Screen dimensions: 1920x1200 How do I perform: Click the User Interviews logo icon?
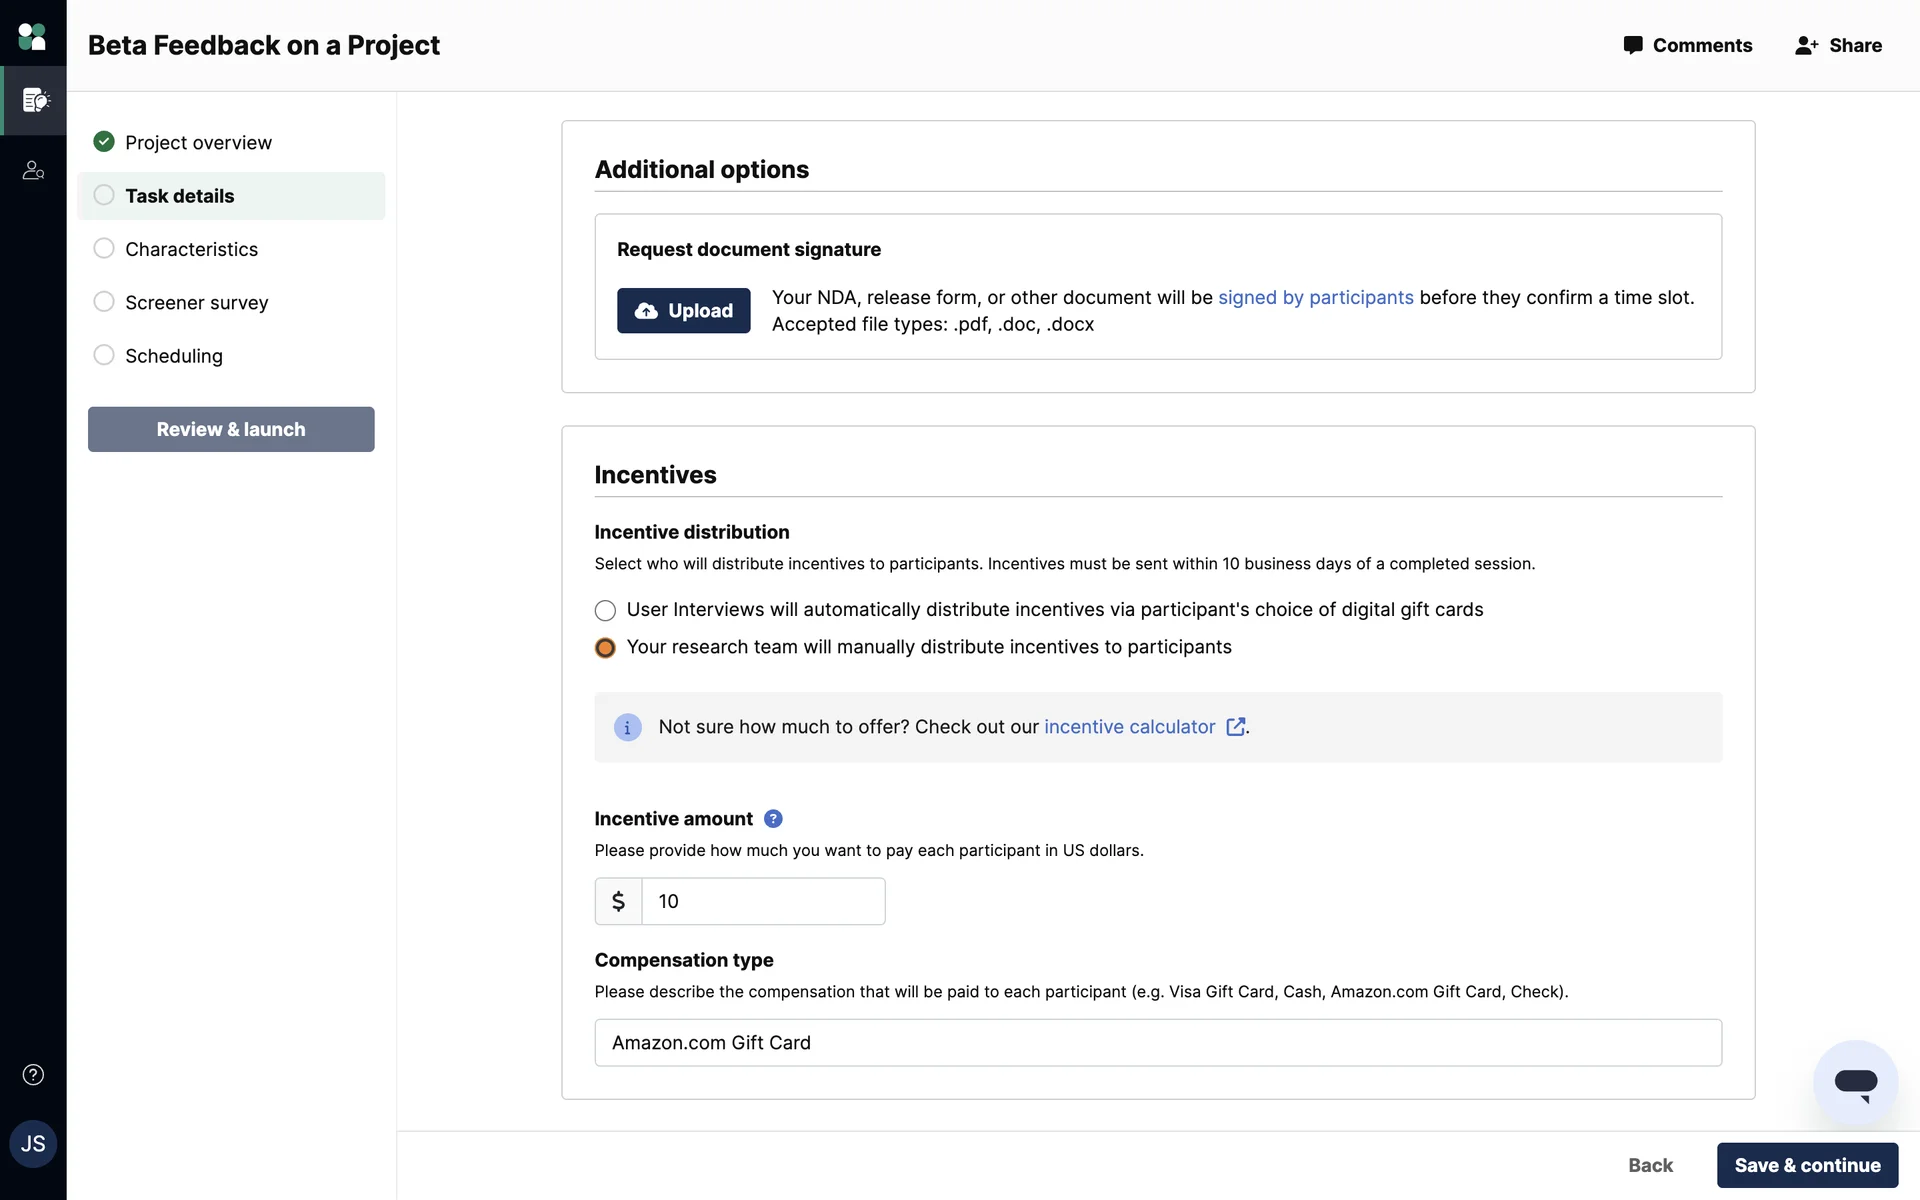[32, 37]
